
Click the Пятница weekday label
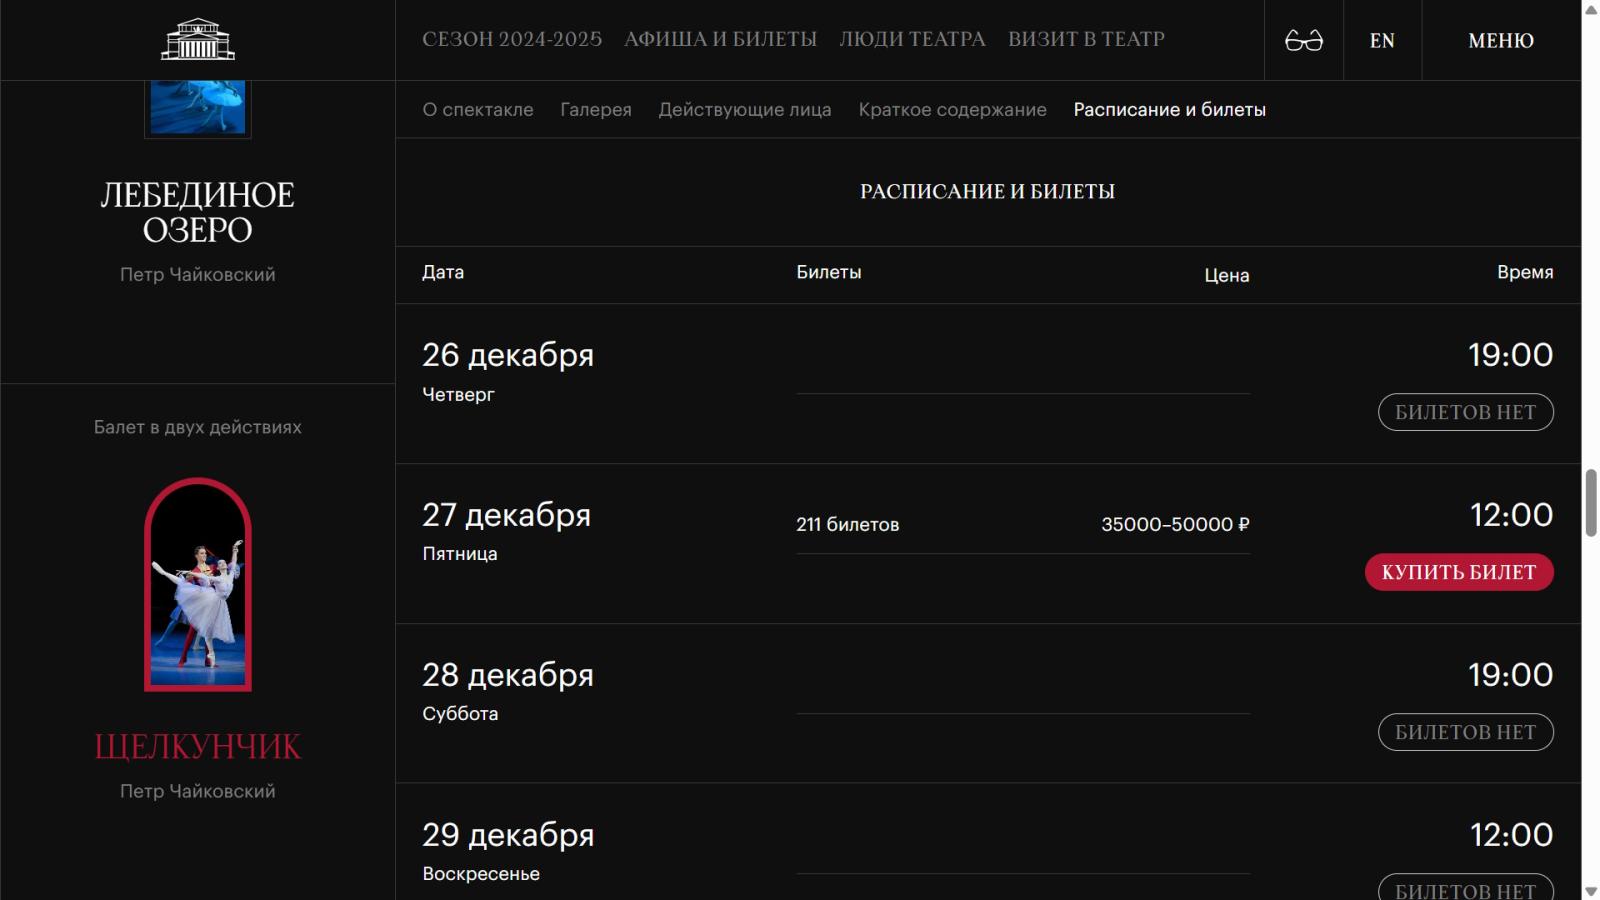460,554
